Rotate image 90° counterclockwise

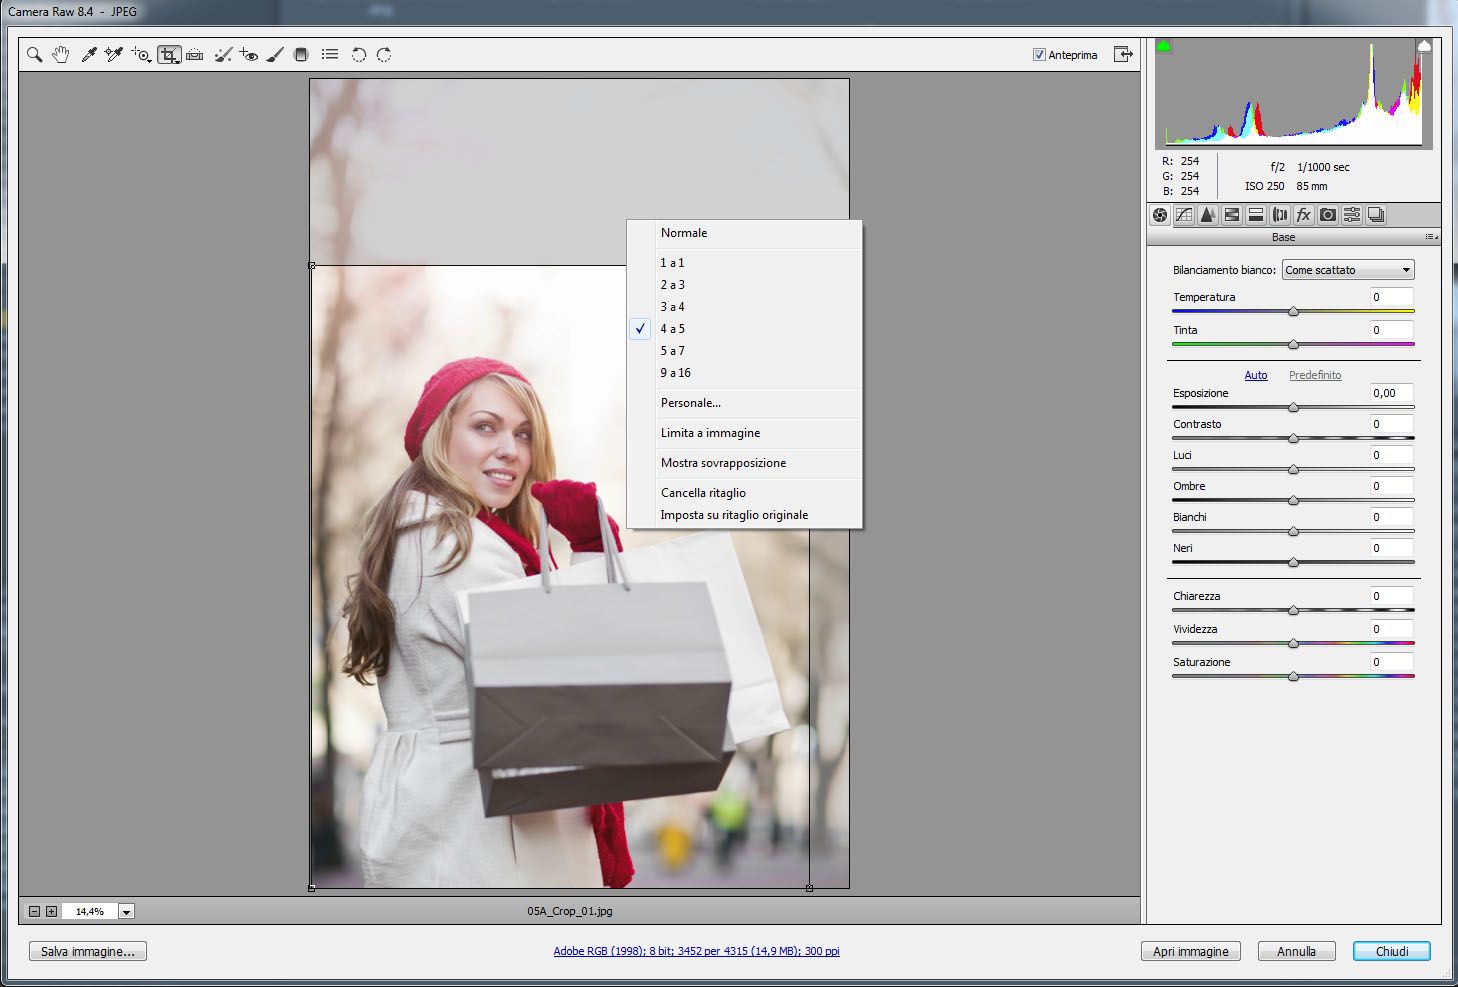(x=358, y=55)
